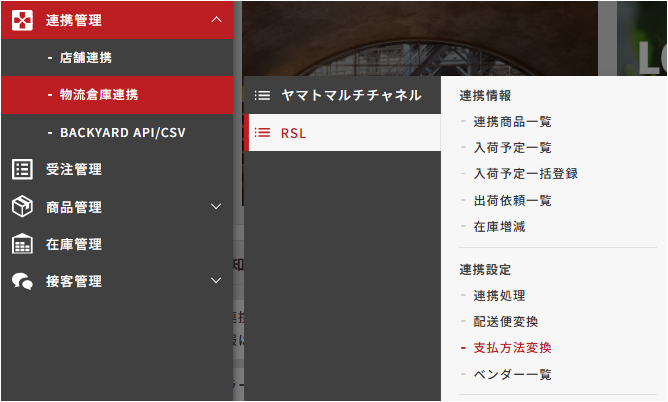This screenshot has height=402, width=668.
Task: Expand the 商品管理 chevron
Action: [216, 207]
